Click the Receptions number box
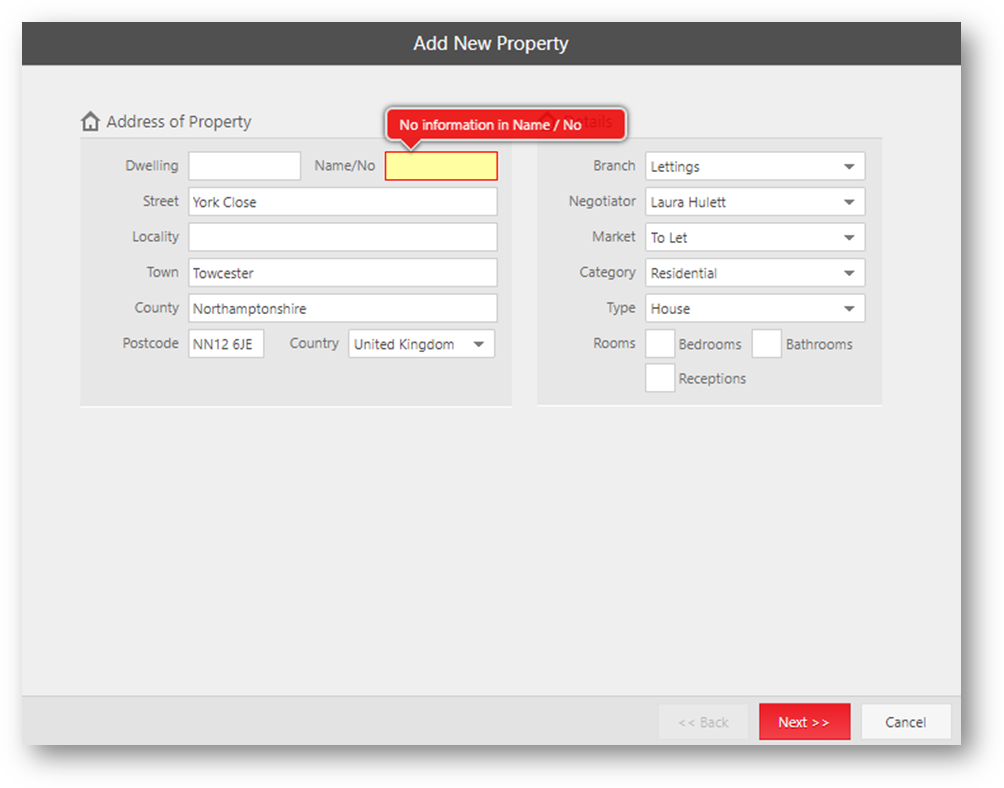This screenshot has height=788, width=1004. point(660,378)
